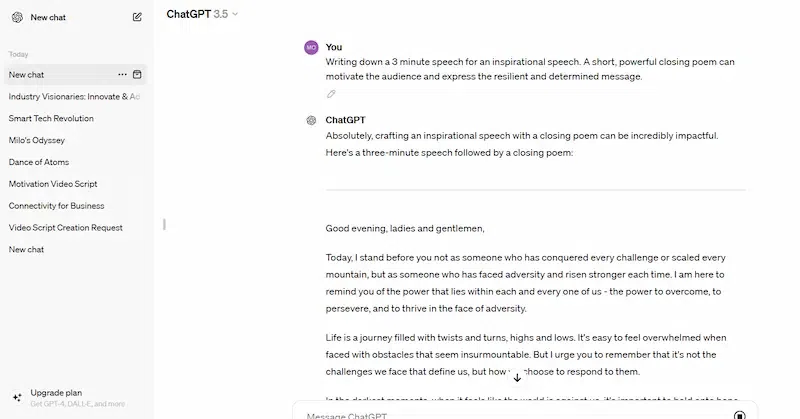The image size is (800, 419).
Task: Open the Industry Visionaries chat
Action: 74,97
